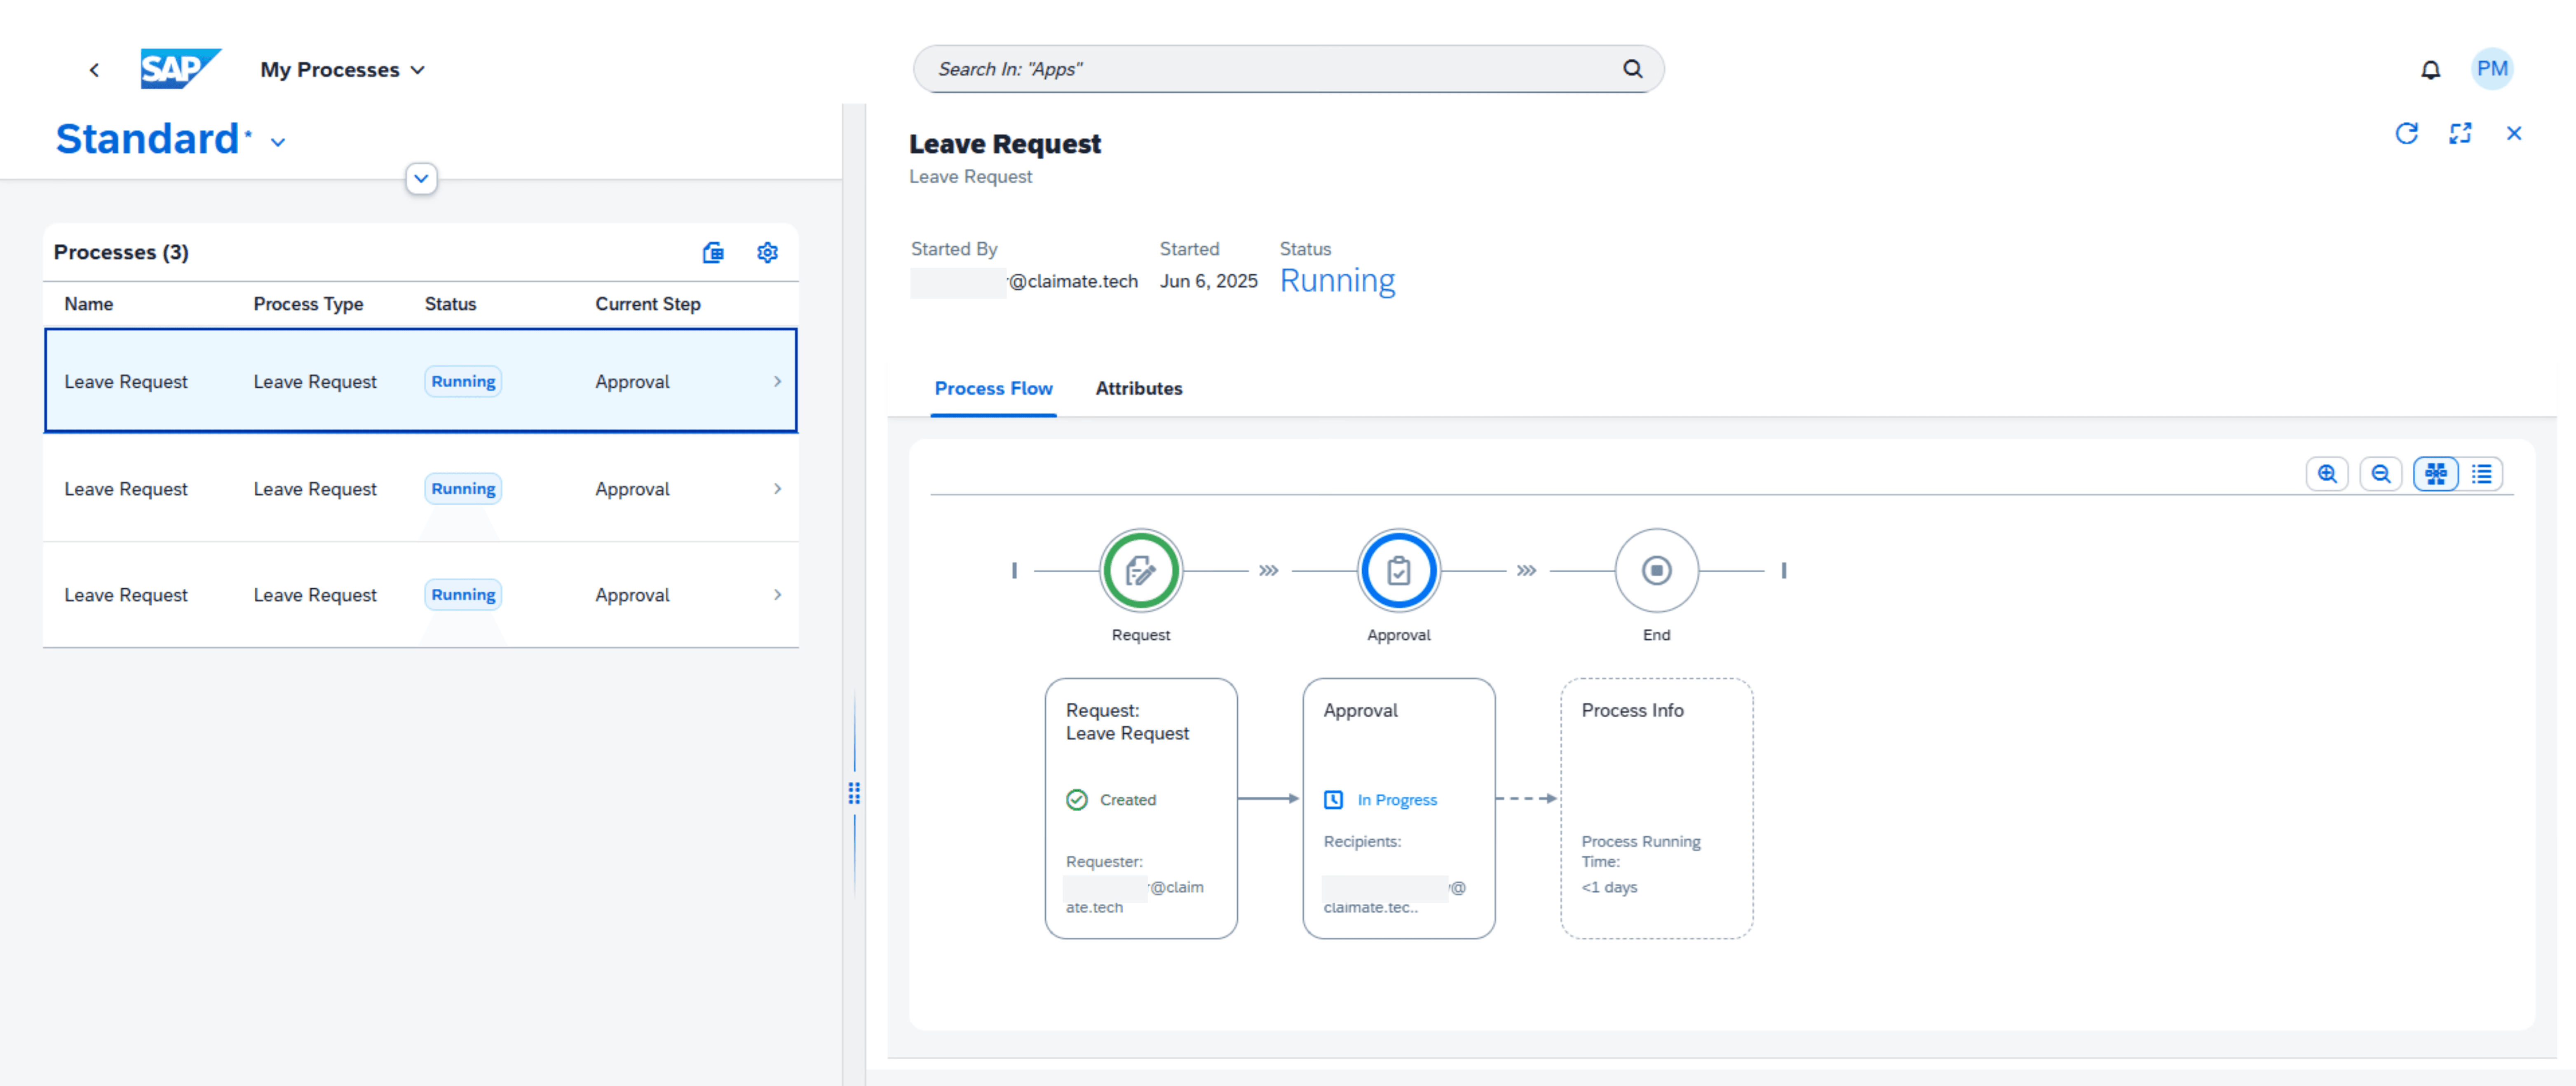Screen dimensions: 2576x1086
Task: Click the arrows between Request and Approval
Action: 1268,571
